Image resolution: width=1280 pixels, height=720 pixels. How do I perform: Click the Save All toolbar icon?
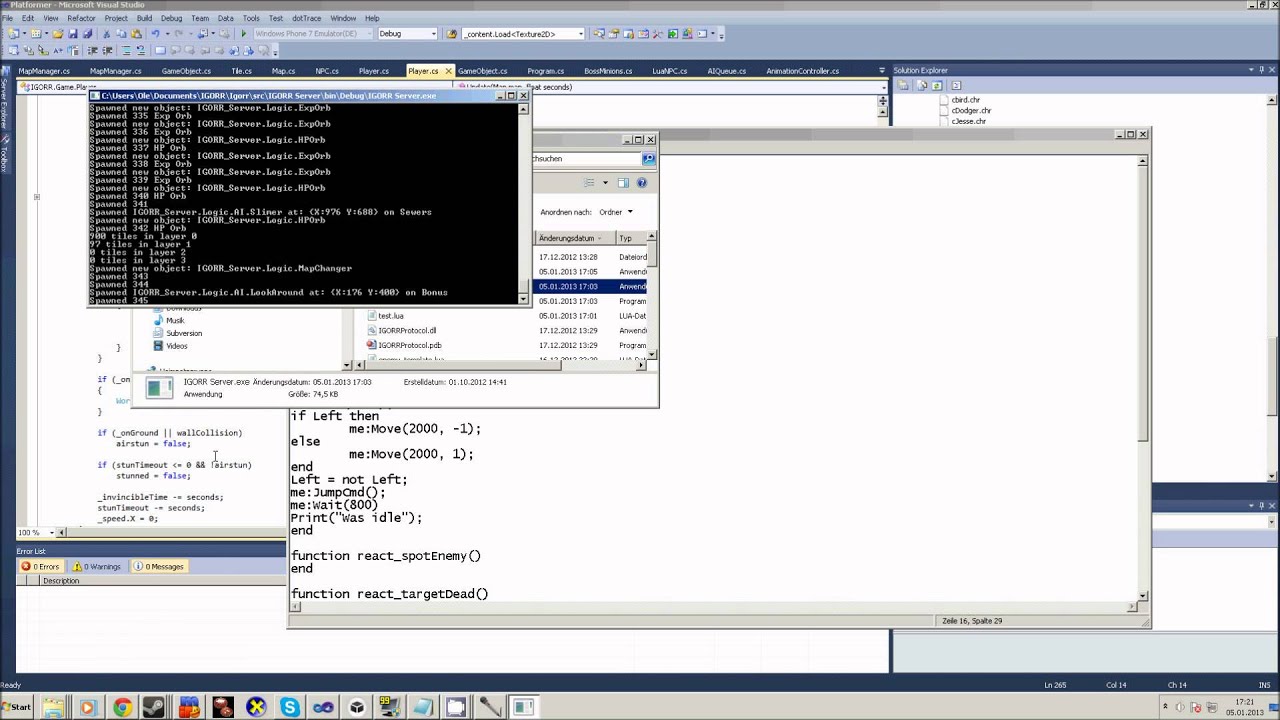click(87, 34)
